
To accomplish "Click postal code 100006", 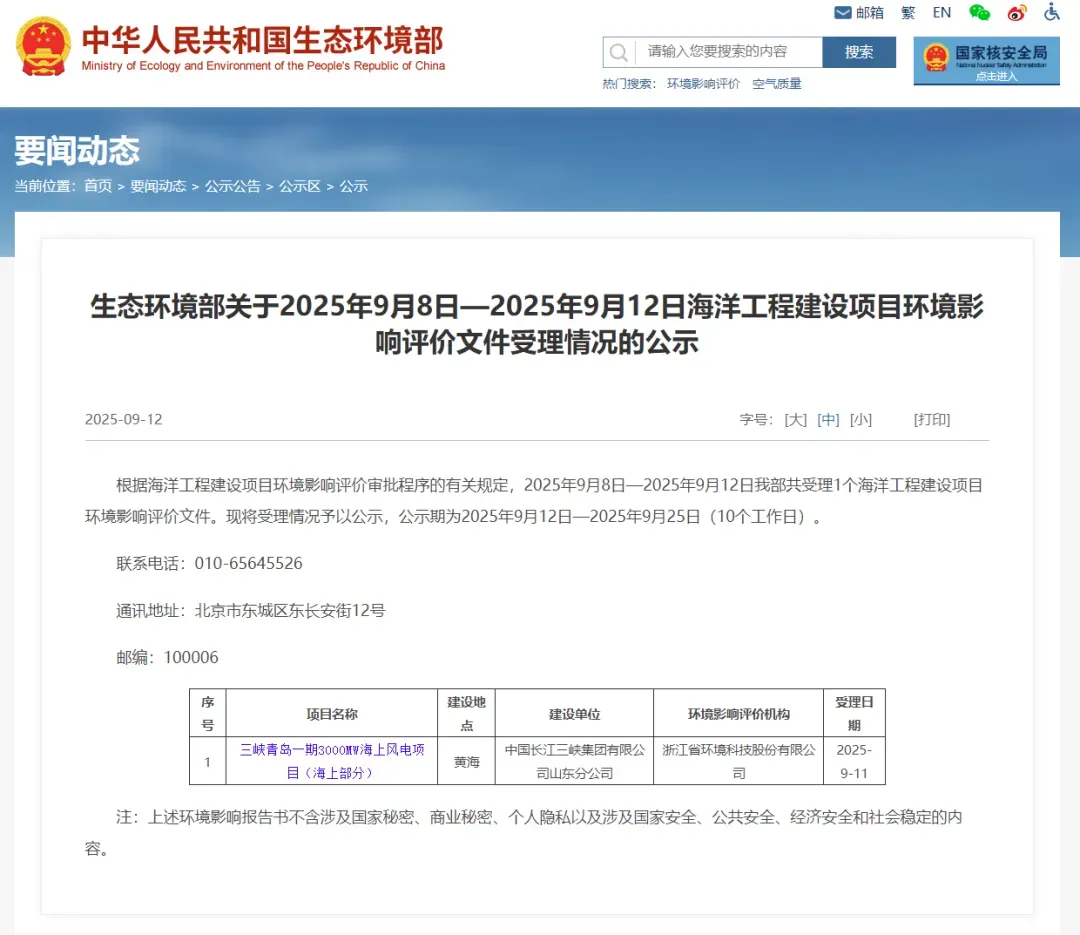I will [x=191, y=657].
